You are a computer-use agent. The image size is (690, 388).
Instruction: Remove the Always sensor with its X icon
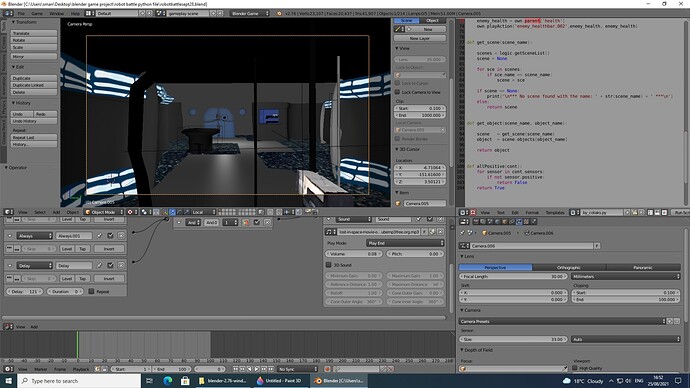tap(121, 236)
